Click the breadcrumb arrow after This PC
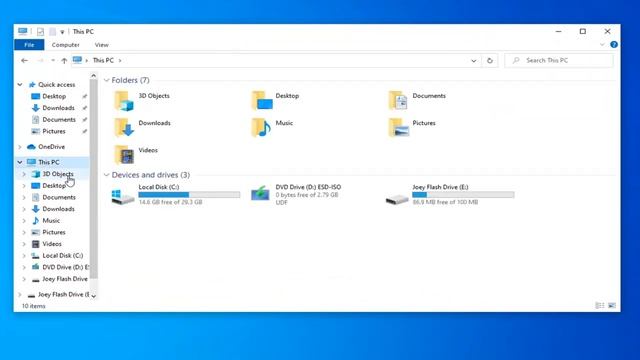This screenshot has height=360, width=640. pos(120,60)
